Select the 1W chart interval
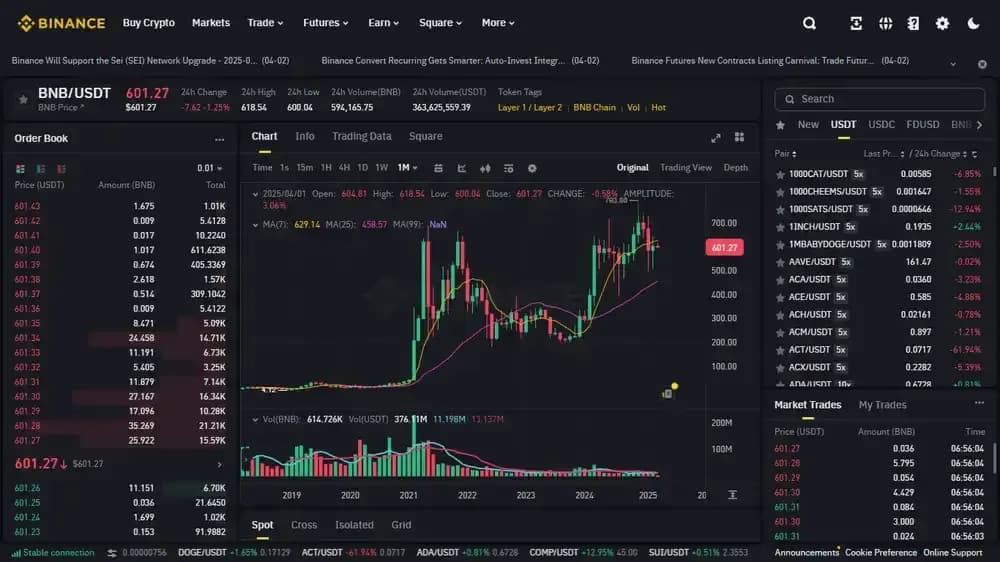 (381, 168)
